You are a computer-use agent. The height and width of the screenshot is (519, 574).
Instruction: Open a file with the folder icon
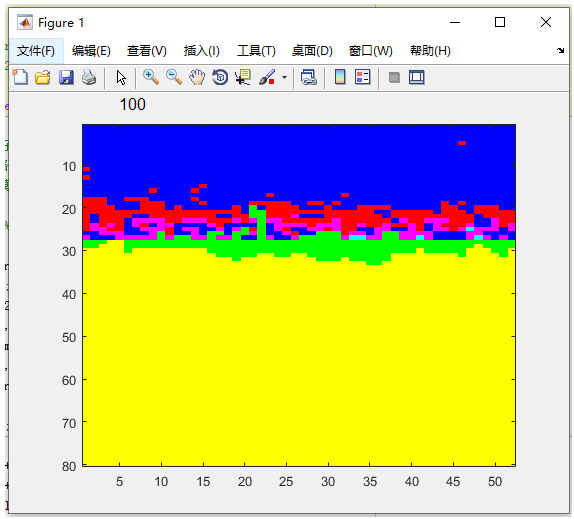coord(43,77)
